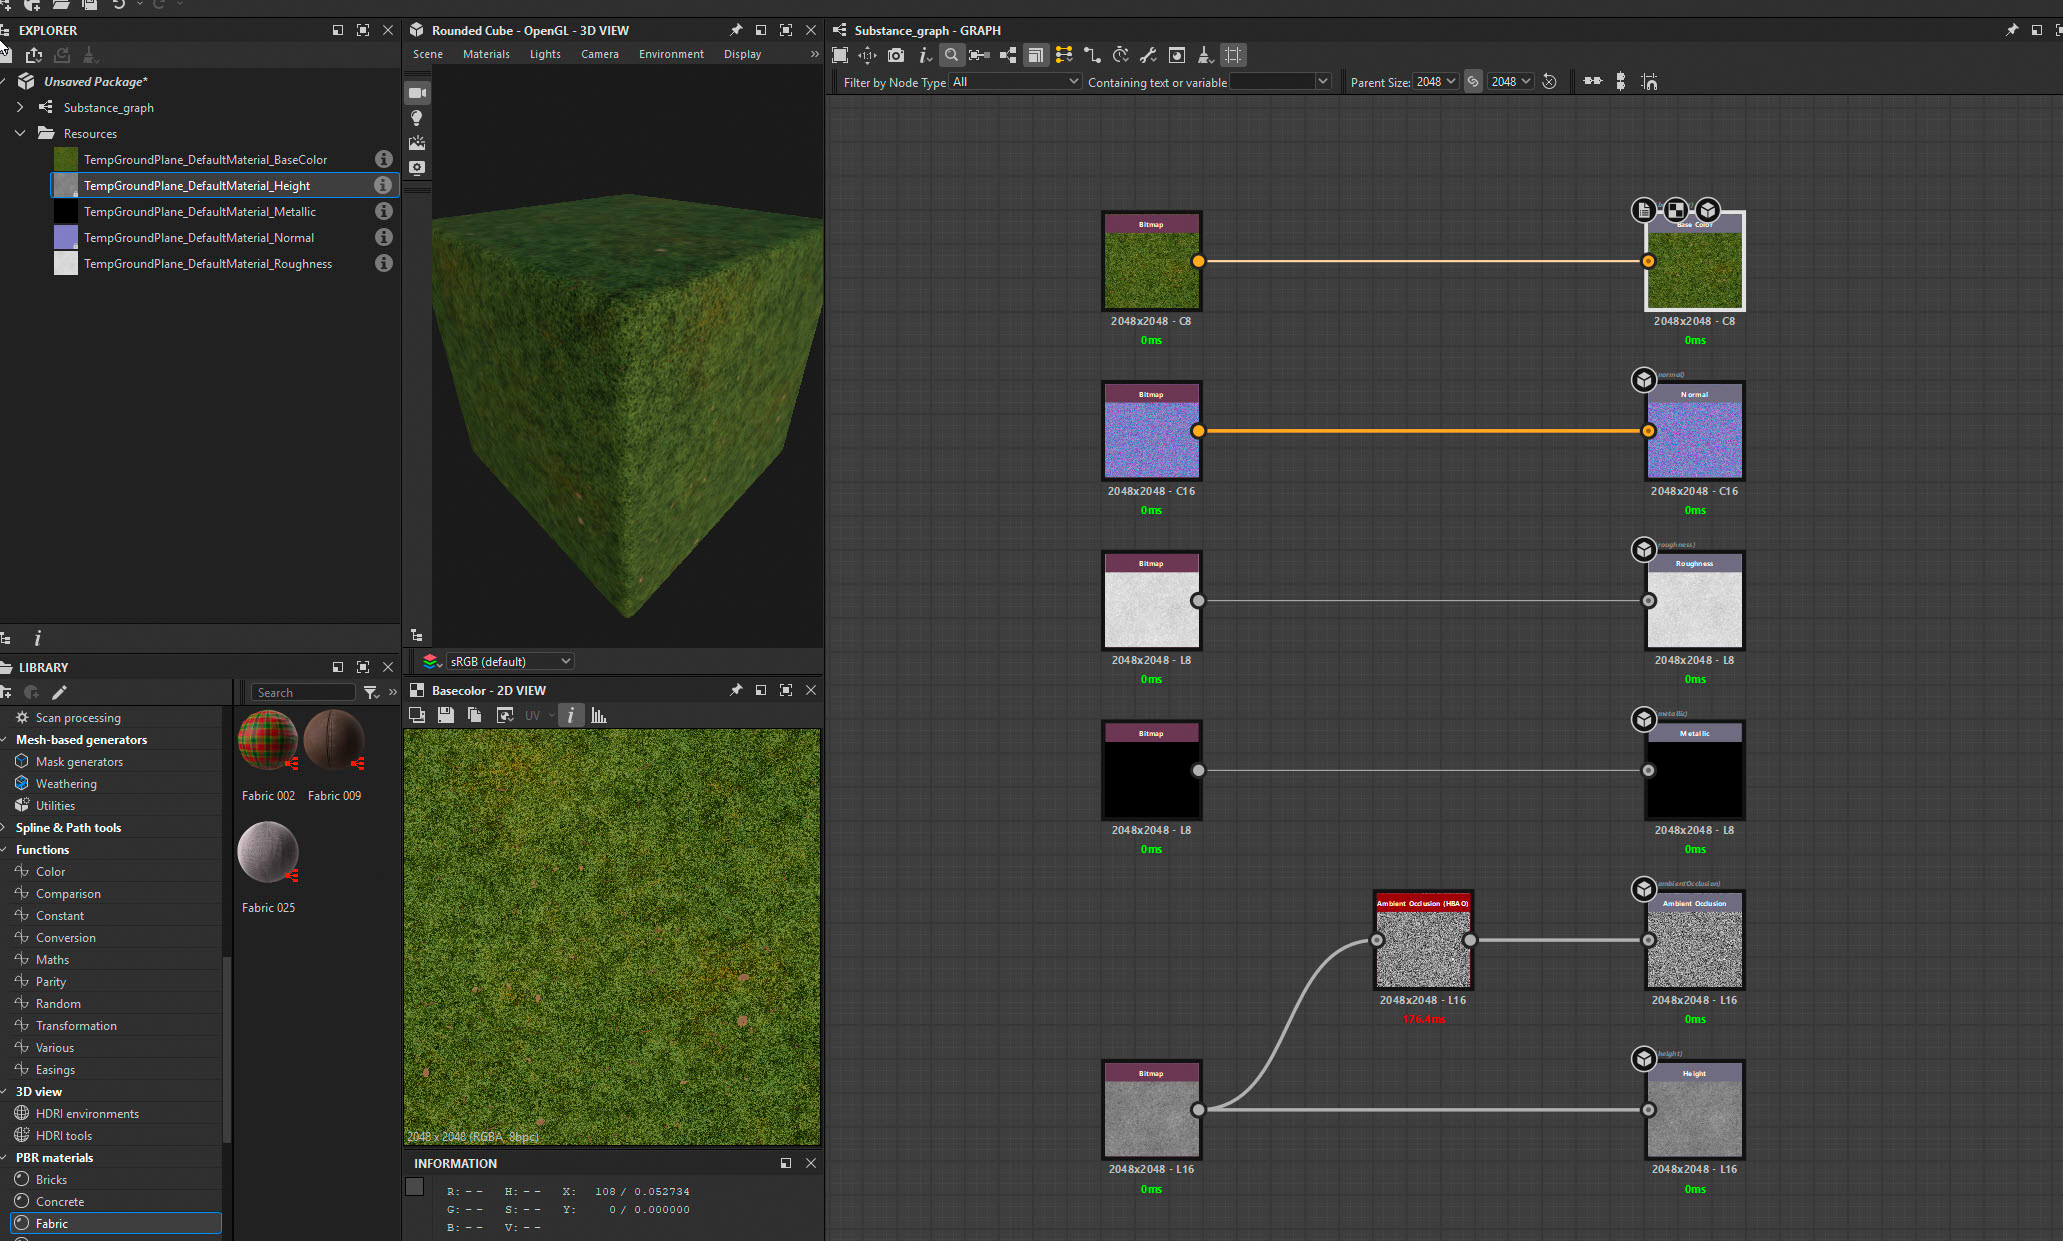Click the camera screenshot icon in graph toolbar
This screenshot has height=1241, width=2063.
[x=896, y=55]
